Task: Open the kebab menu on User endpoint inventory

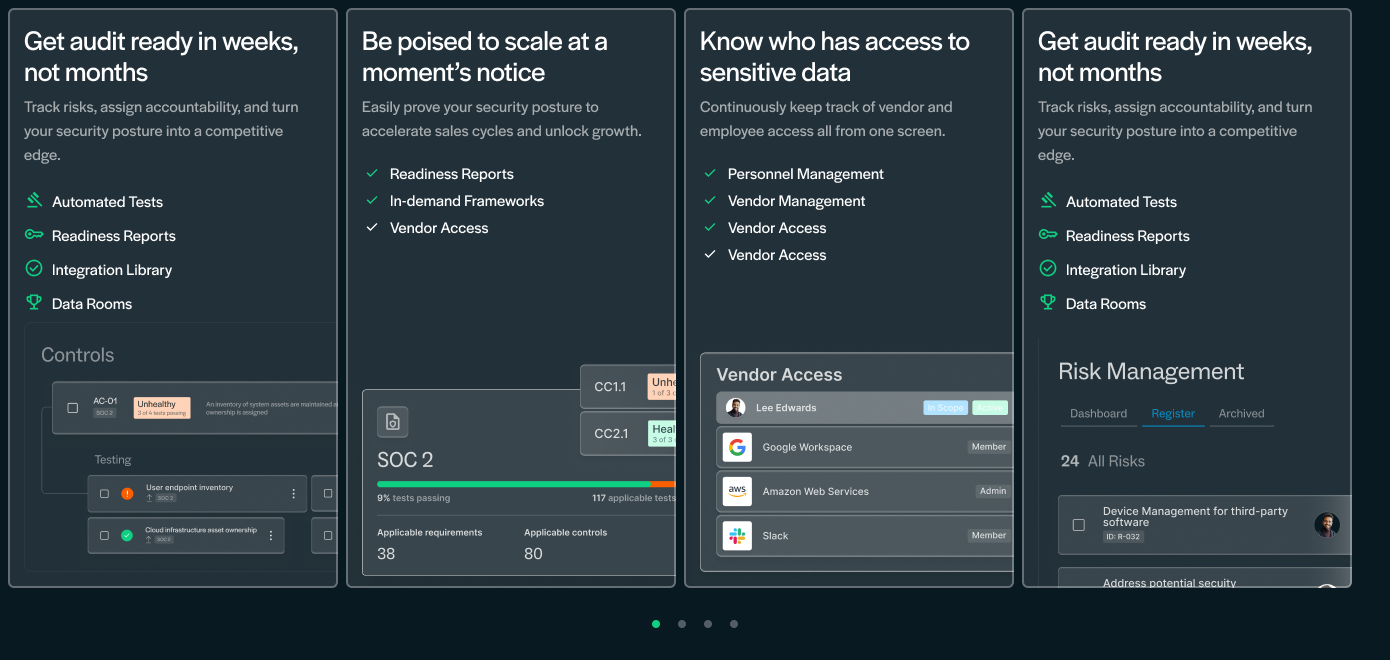Action: [x=293, y=493]
